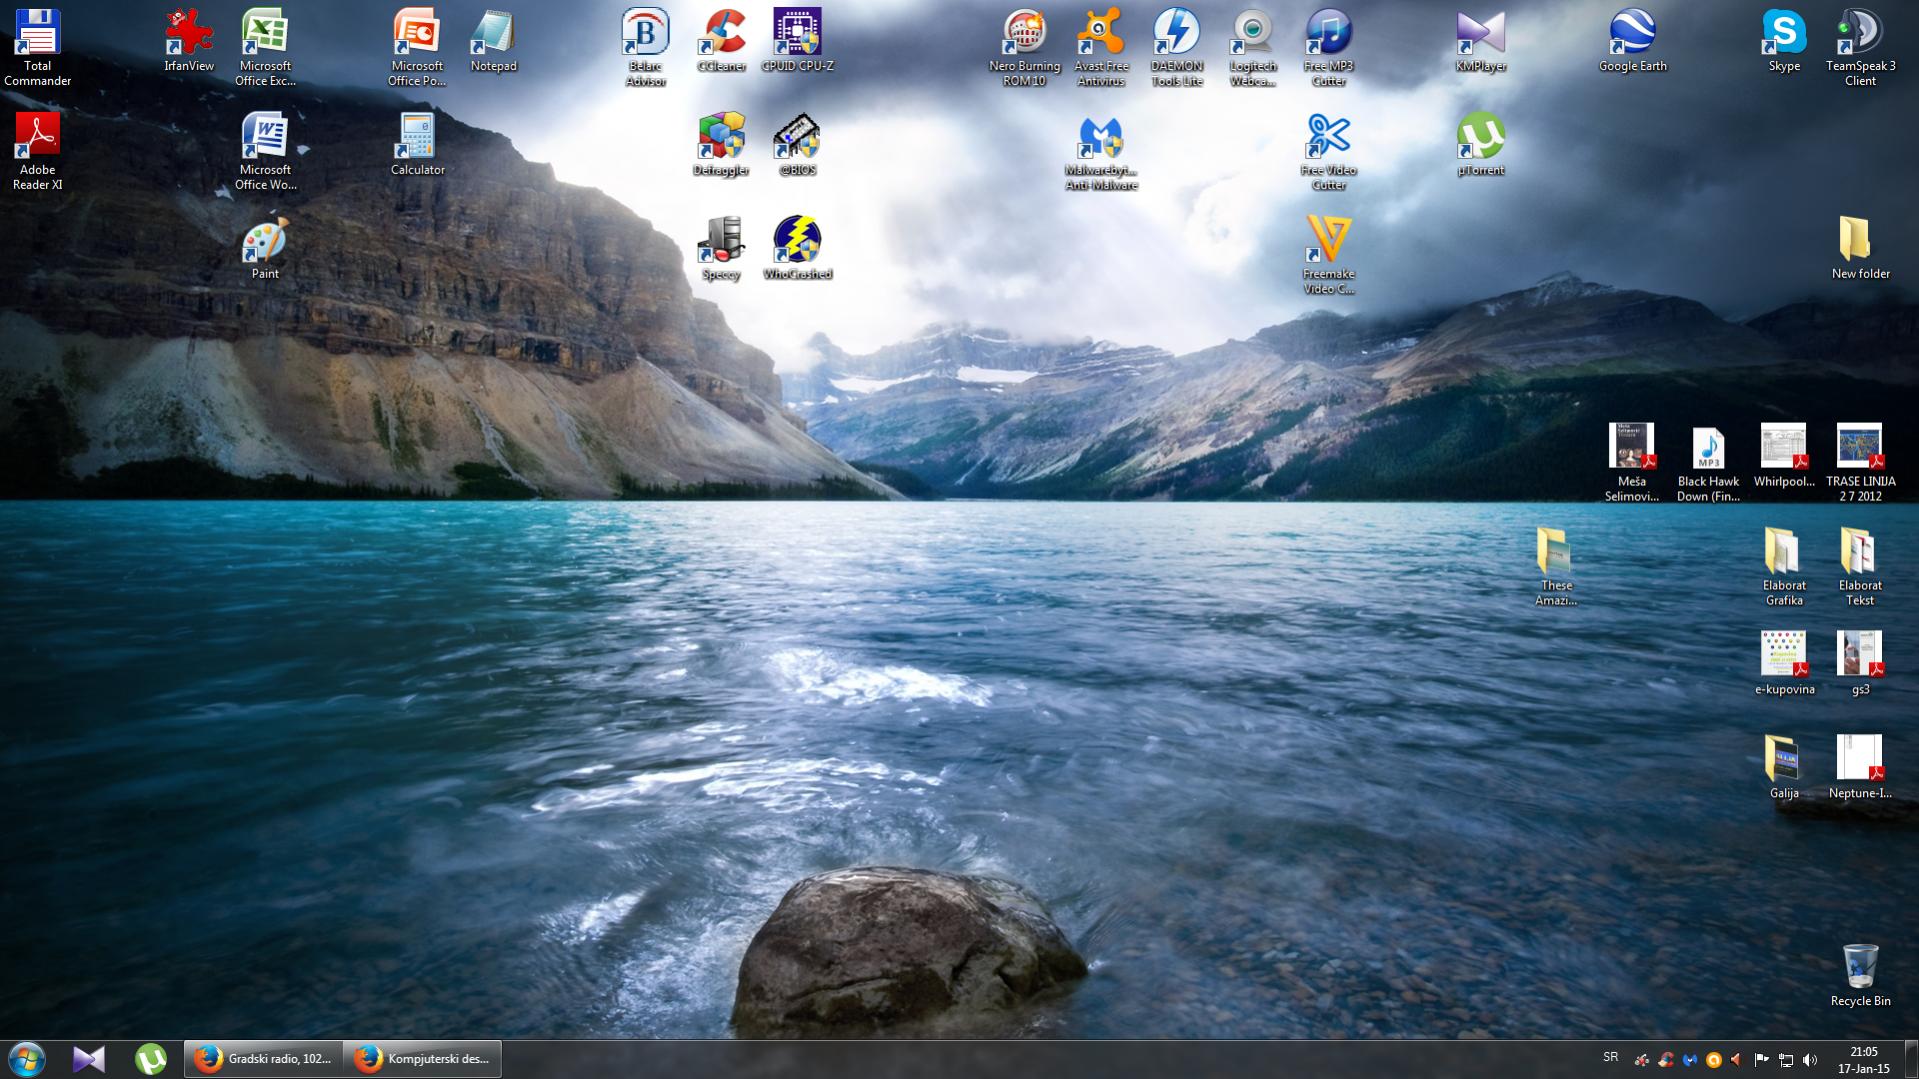Screen dimensions: 1919x1079
Task: Click the KMPlayer pinned taskbar icon
Action: click(89, 1059)
